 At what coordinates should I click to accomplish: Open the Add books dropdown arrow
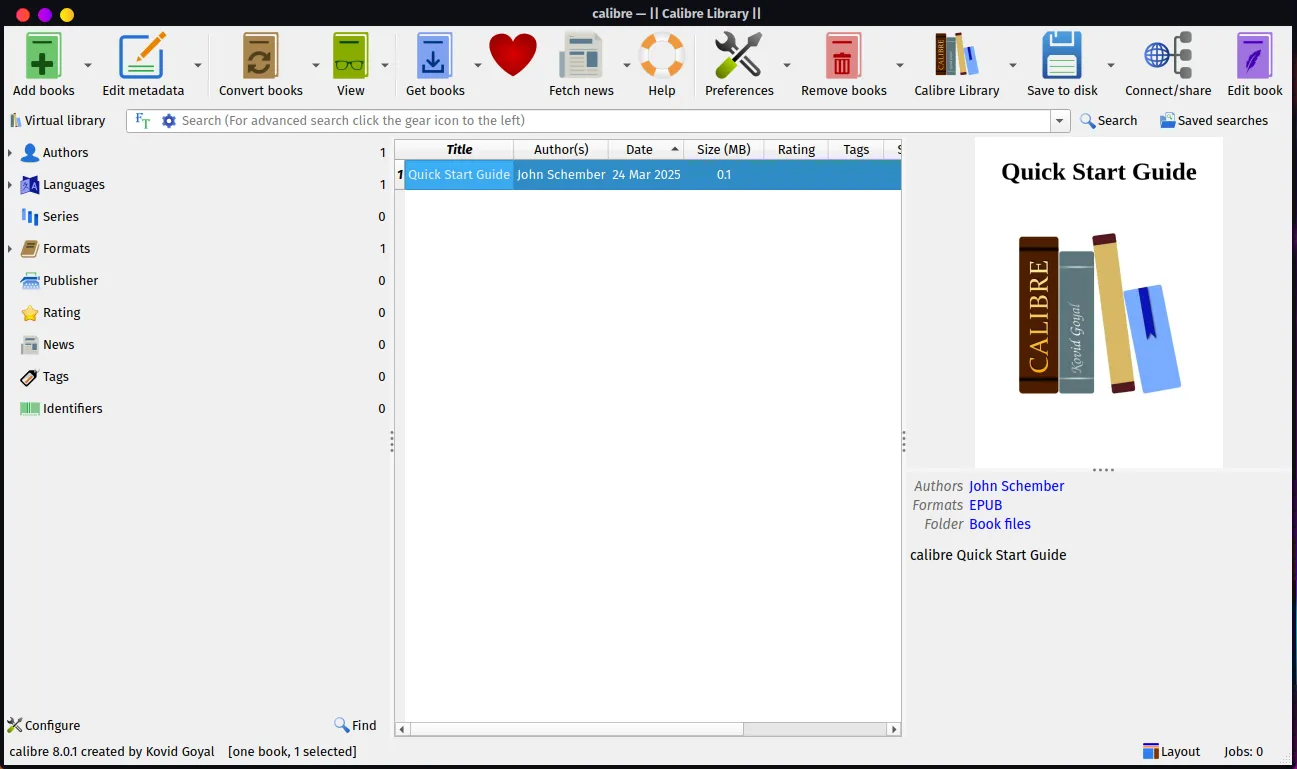[x=88, y=65]
